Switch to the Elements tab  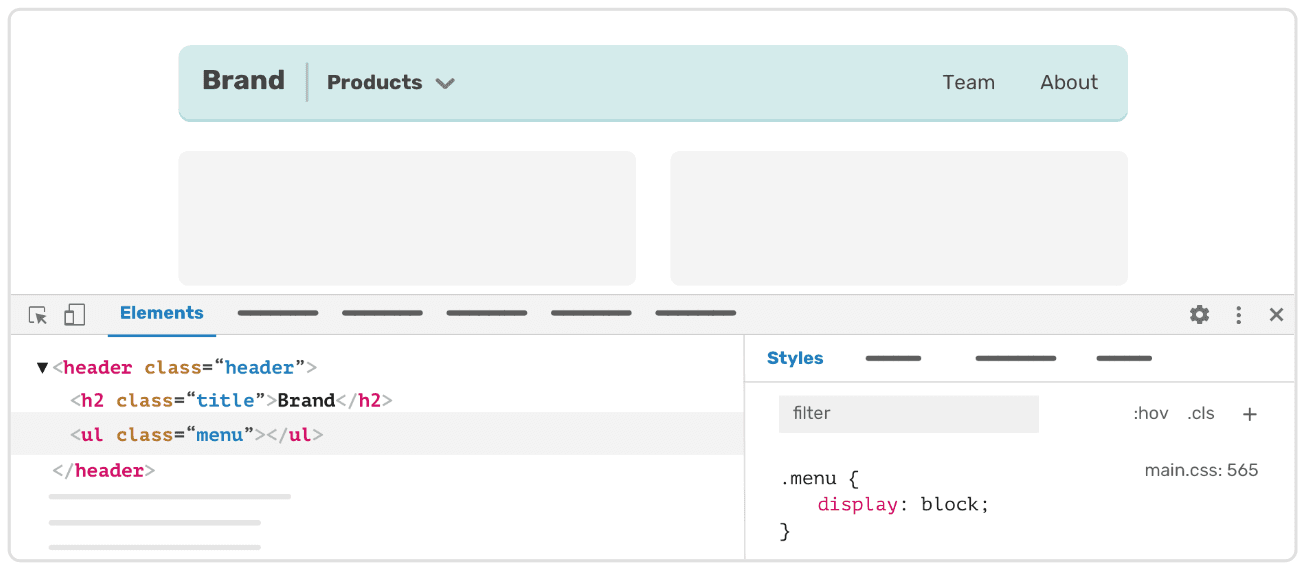161,313
